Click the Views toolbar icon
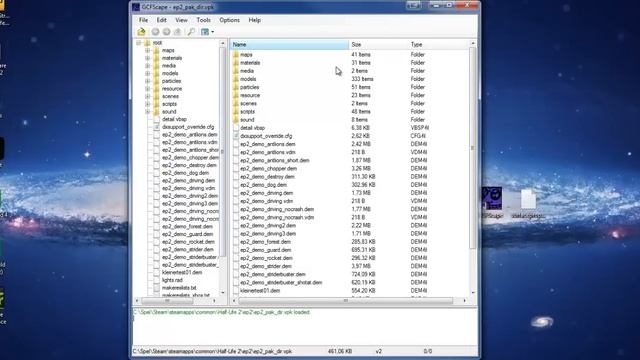 205,31
